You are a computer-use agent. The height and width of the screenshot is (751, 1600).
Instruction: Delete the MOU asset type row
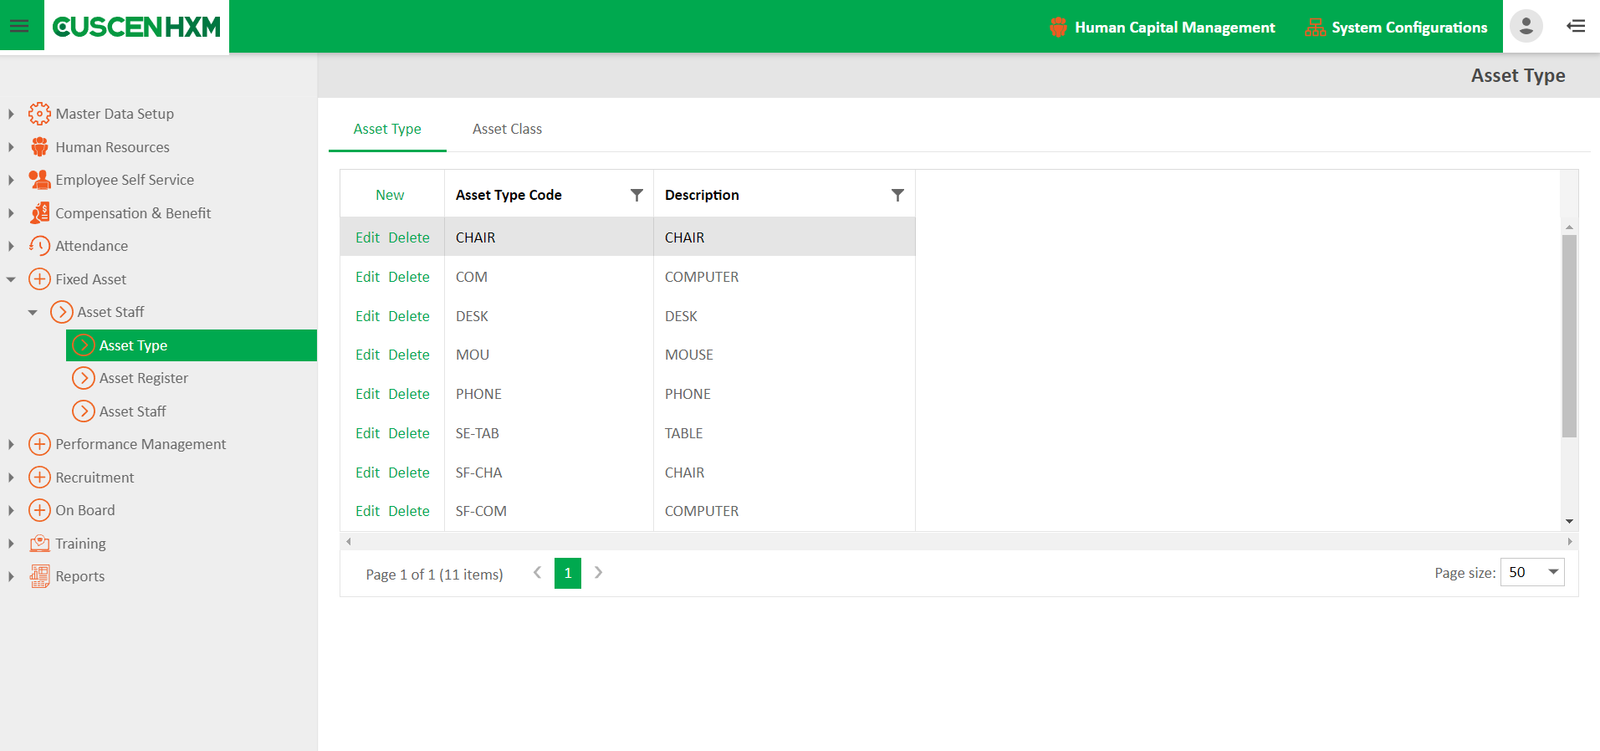[x=409, y=355]
